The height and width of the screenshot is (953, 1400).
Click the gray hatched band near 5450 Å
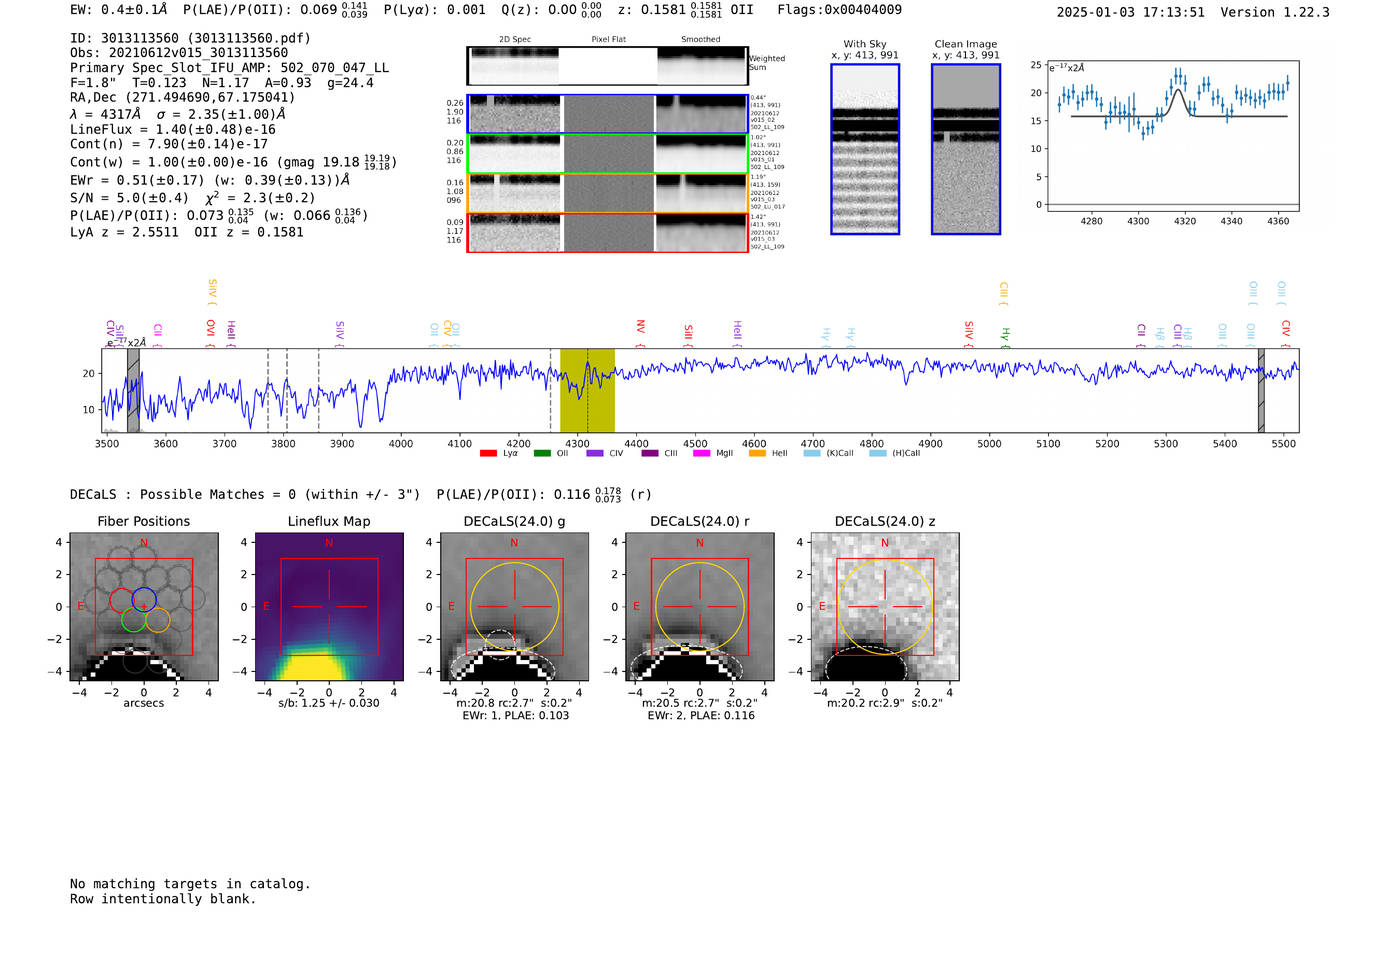(1261, 391)
